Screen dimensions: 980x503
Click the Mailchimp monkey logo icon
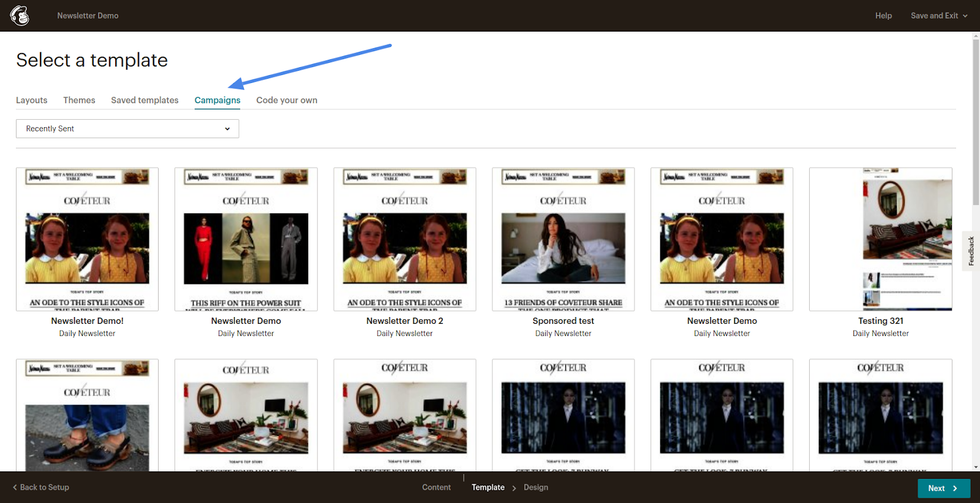click(x=19, y=15)
